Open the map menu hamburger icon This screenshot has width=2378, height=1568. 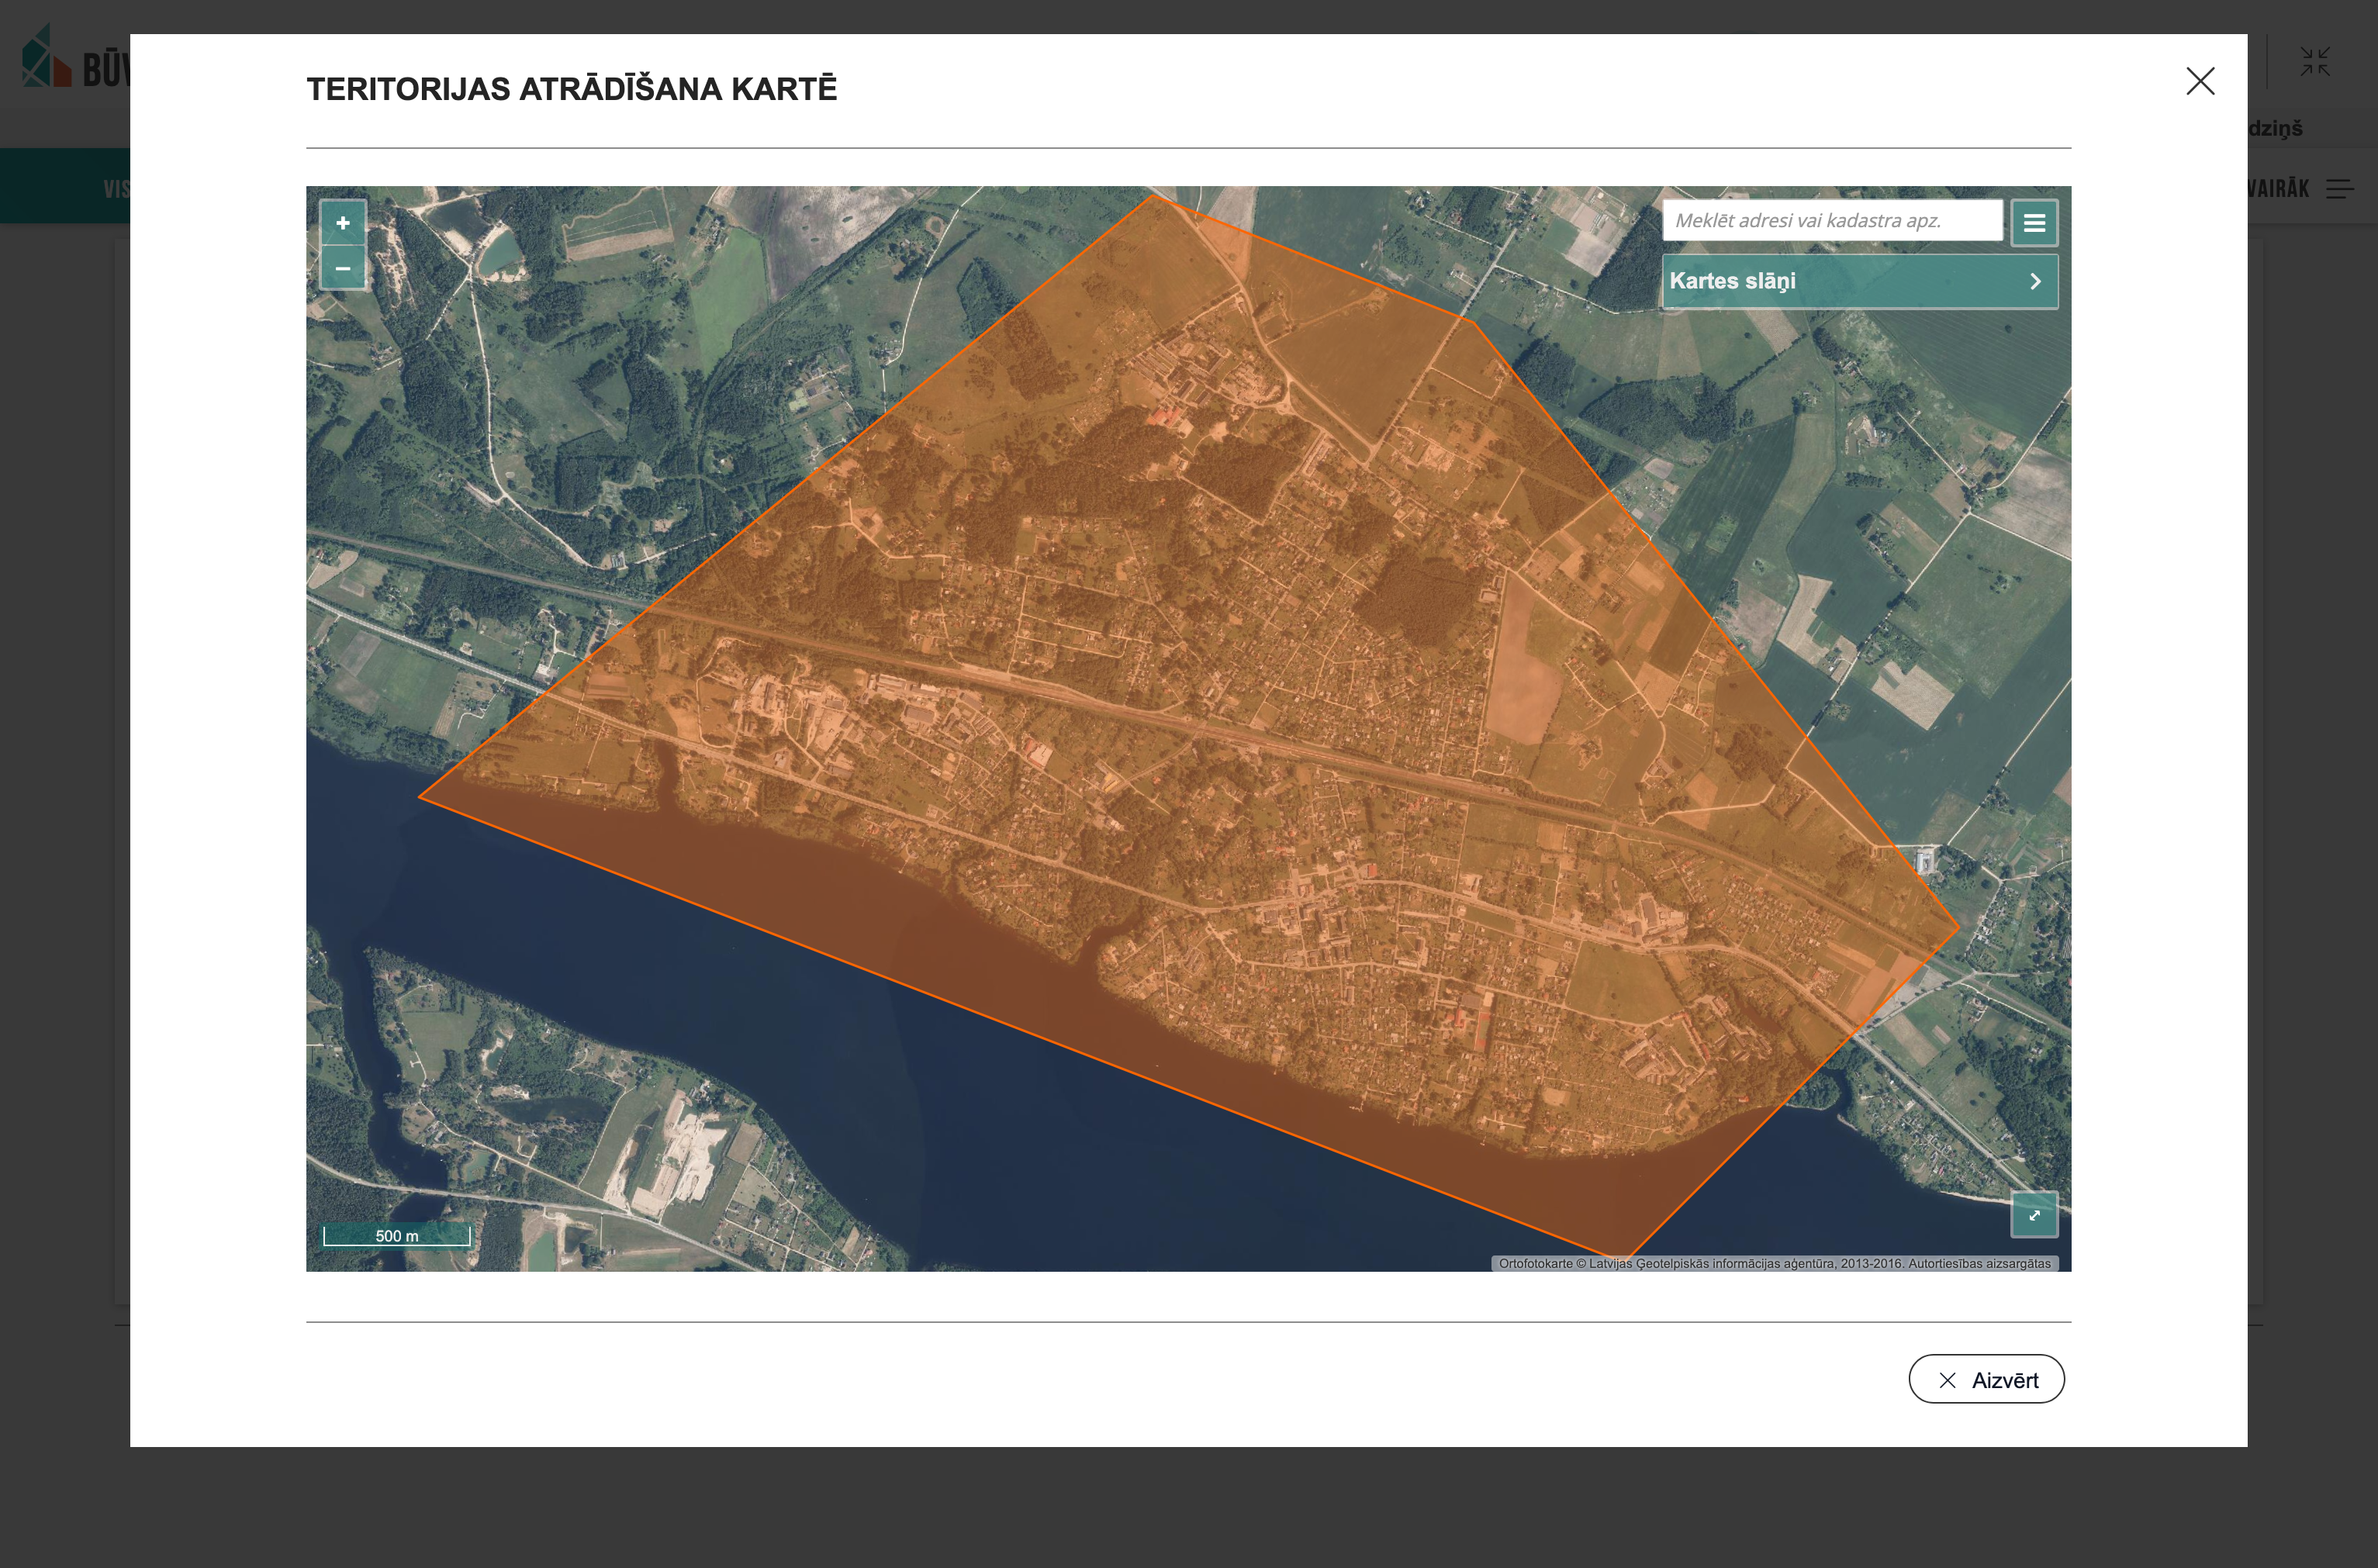pos(2034,223)
